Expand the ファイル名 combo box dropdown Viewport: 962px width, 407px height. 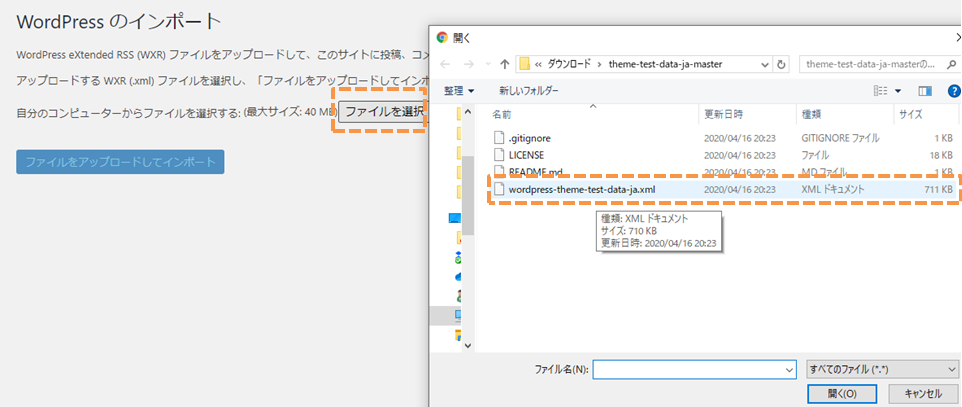coord(790,370)
